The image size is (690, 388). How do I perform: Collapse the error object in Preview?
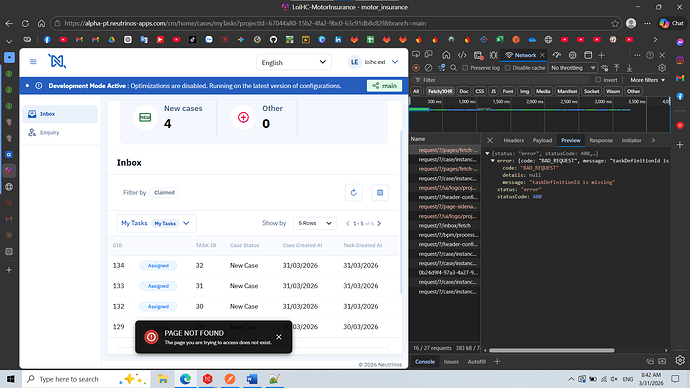pos(492,161)
